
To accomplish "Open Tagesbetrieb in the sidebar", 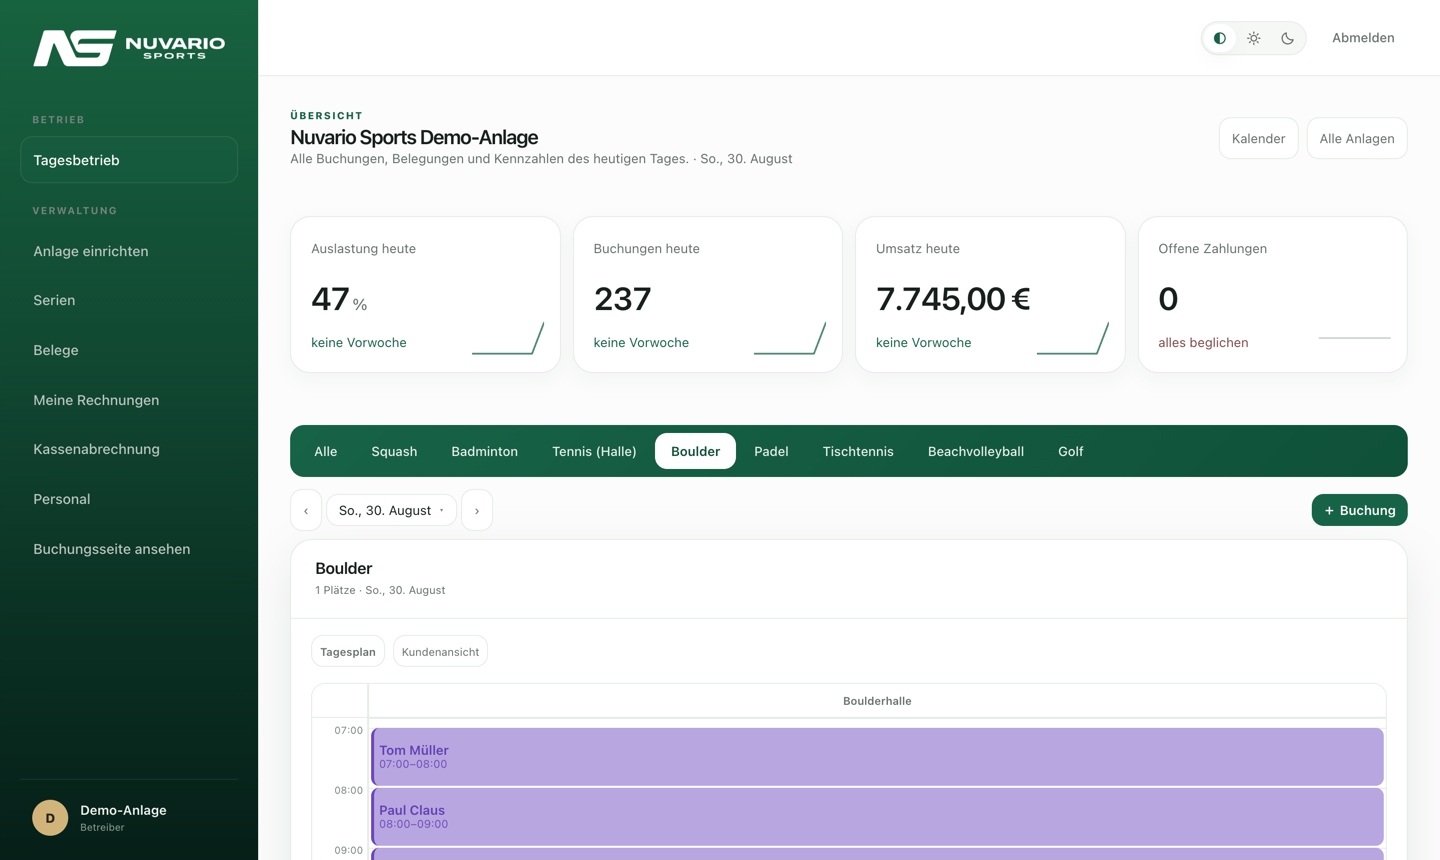I will tap(129, 160).
